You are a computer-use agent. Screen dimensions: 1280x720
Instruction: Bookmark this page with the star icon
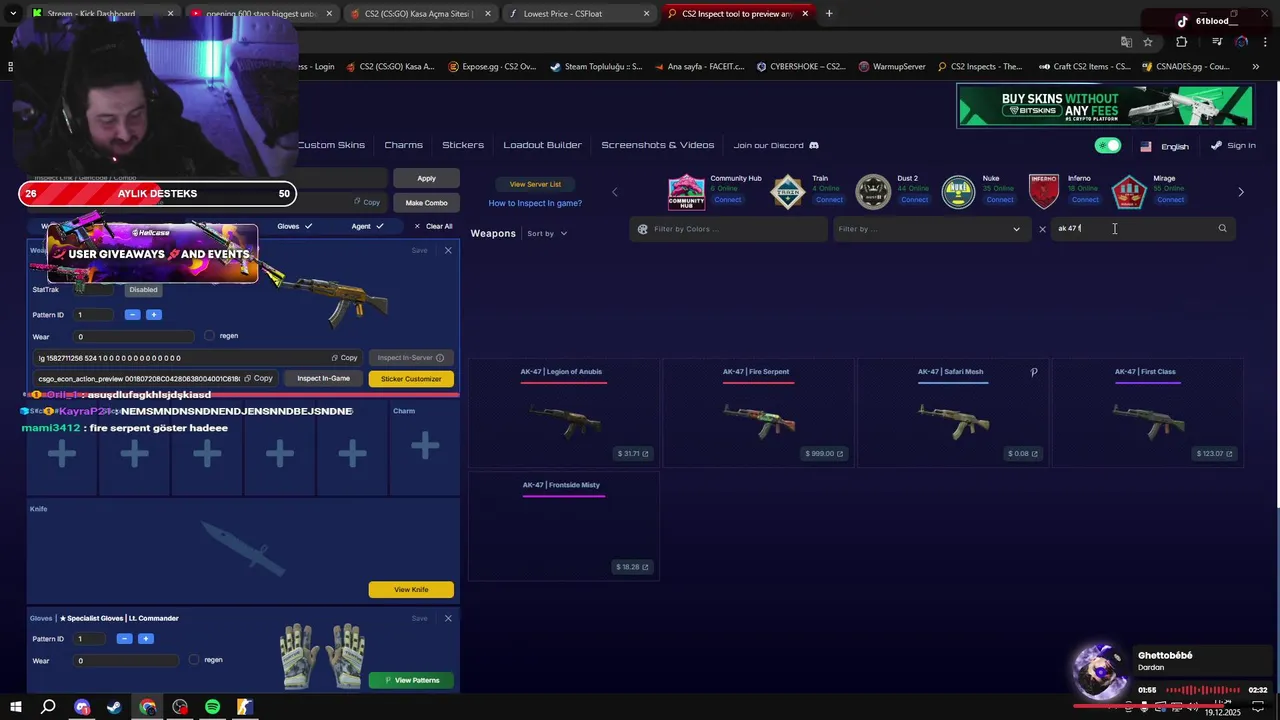1148,42
